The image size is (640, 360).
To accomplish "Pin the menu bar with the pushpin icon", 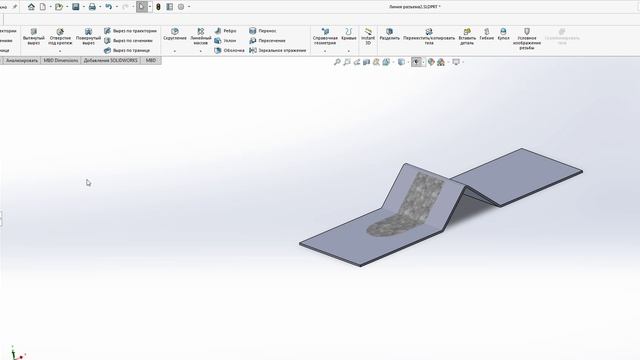I will [15, 7].
